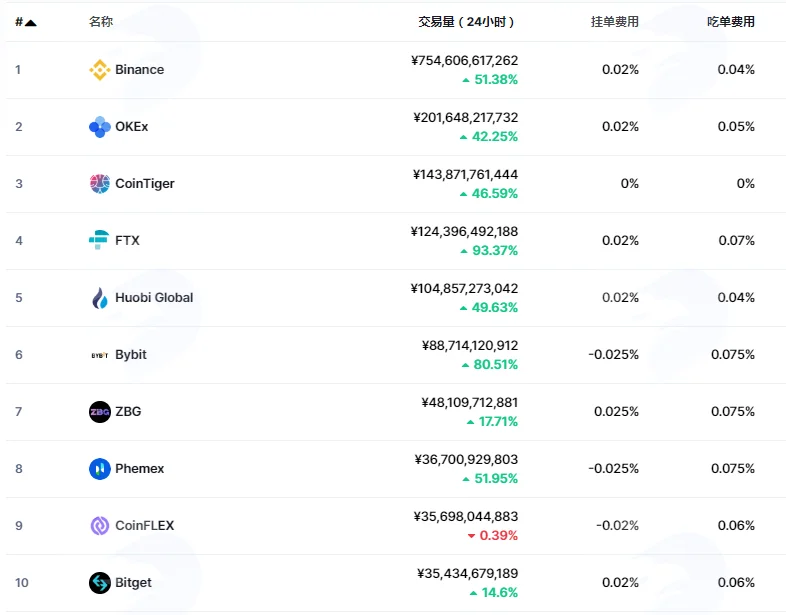
Task: Open the Binance exchange name link
Action: pos(139,70)
